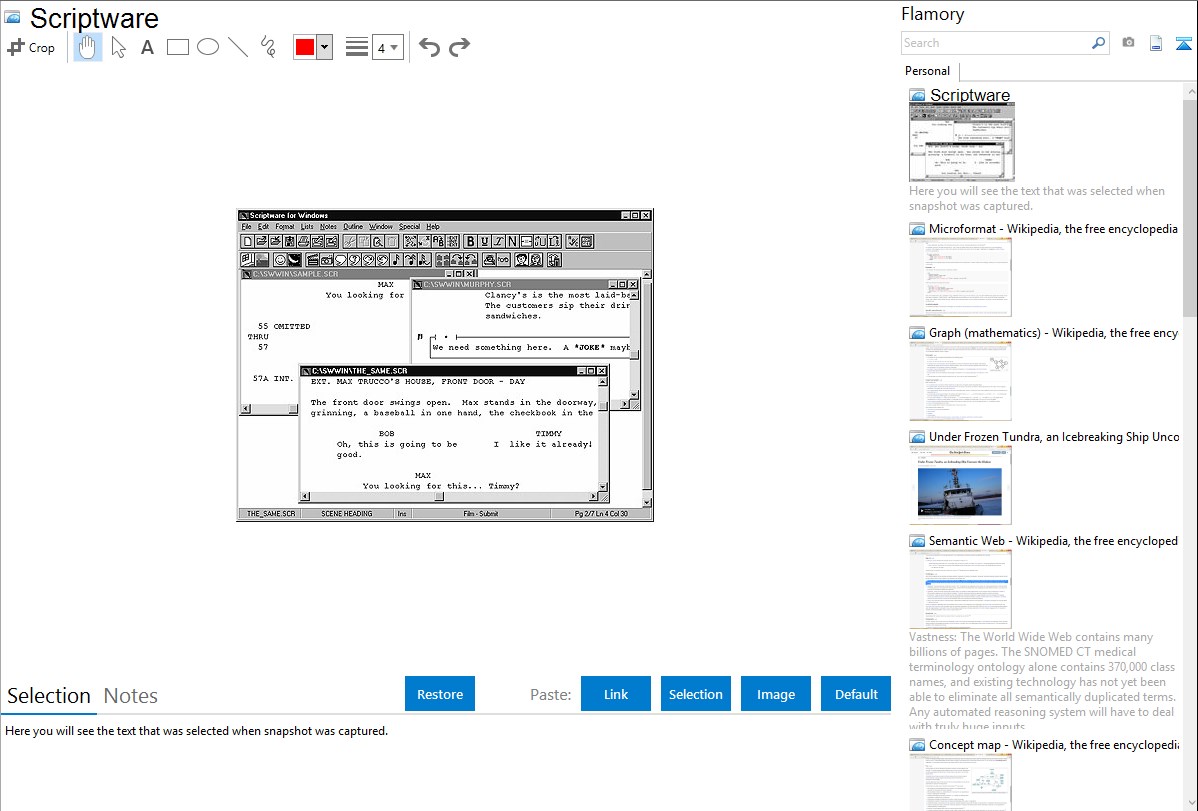
Task: Open the Personal tab
Action: 928,71
